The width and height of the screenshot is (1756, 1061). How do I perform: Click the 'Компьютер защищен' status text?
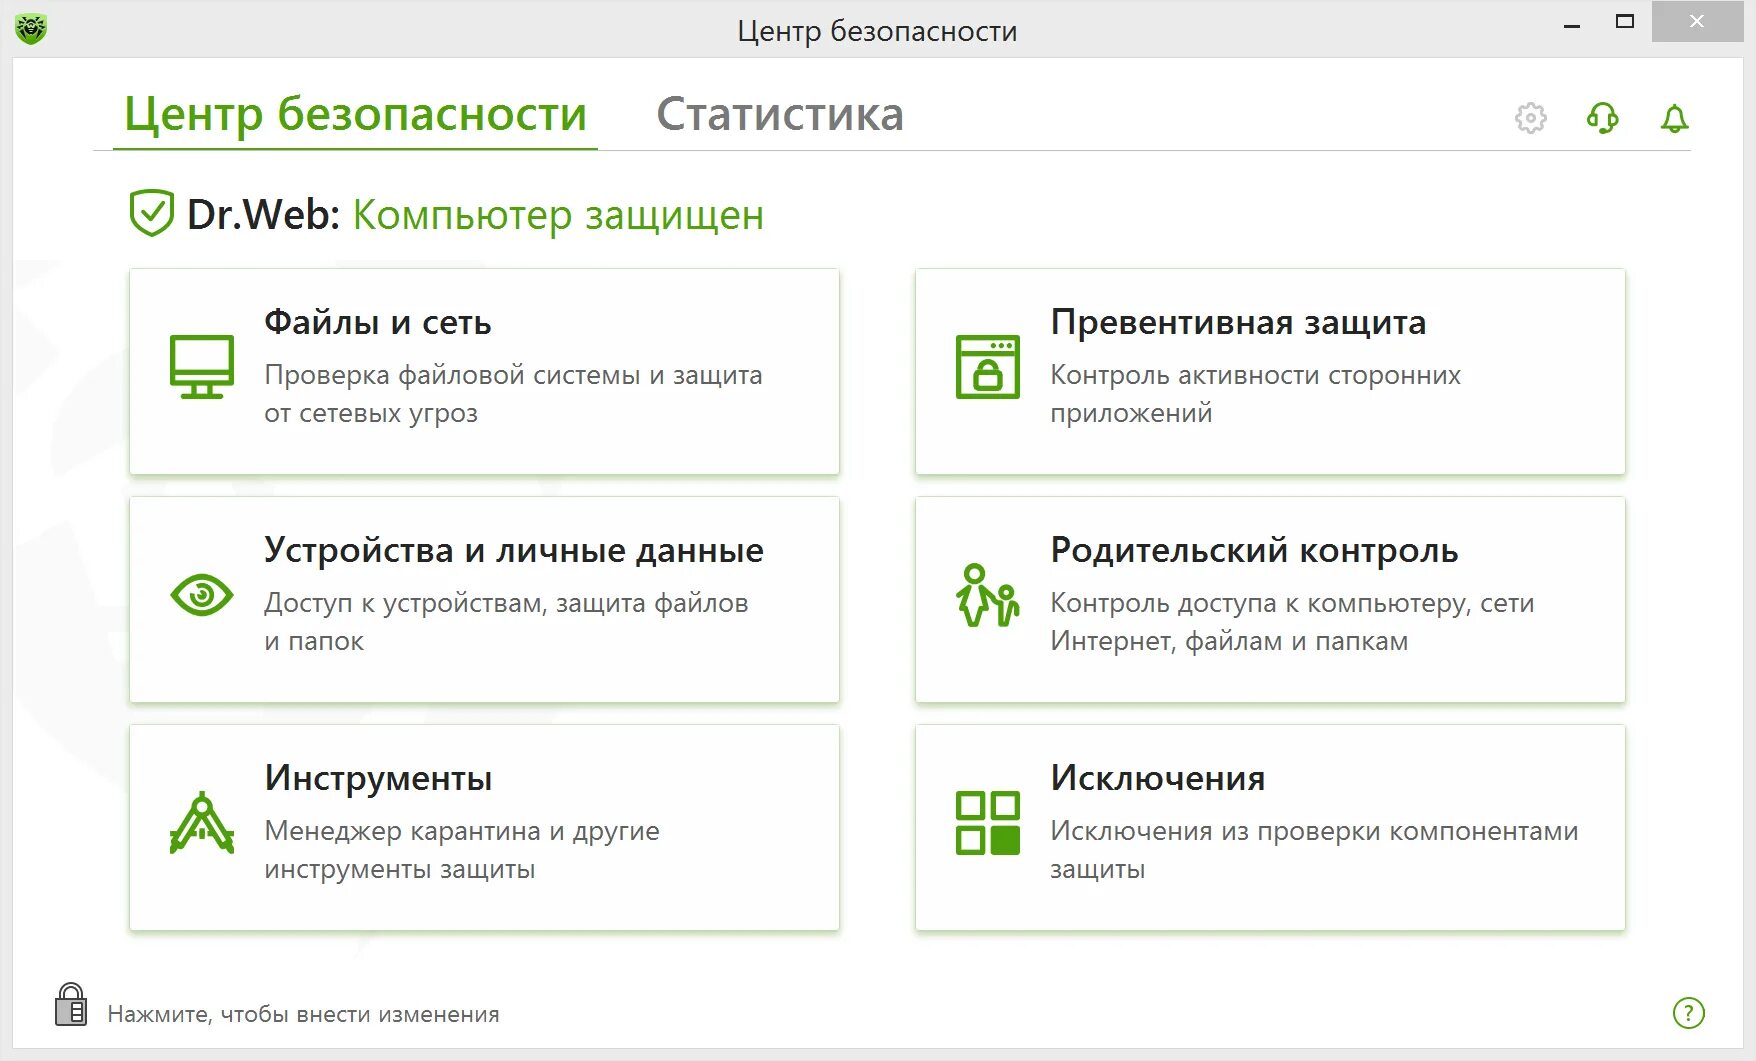pos(558,215)
